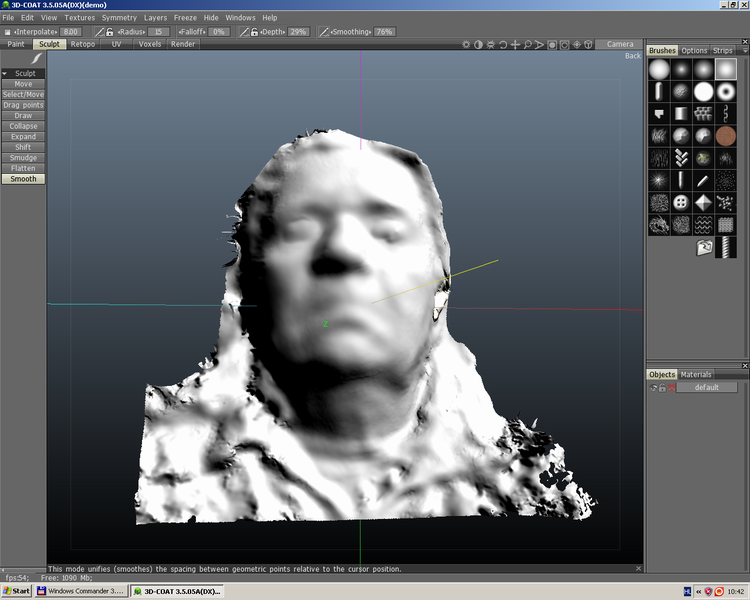Toggle the lock icon beside Radius
The width and height of the screenshot is (750, 600).
pyautogui.click(x=112, y=32)
